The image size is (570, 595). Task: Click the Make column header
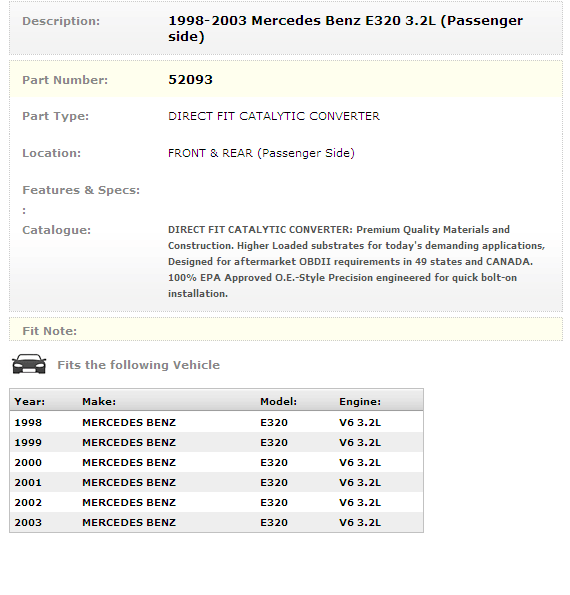pos(99,401)
